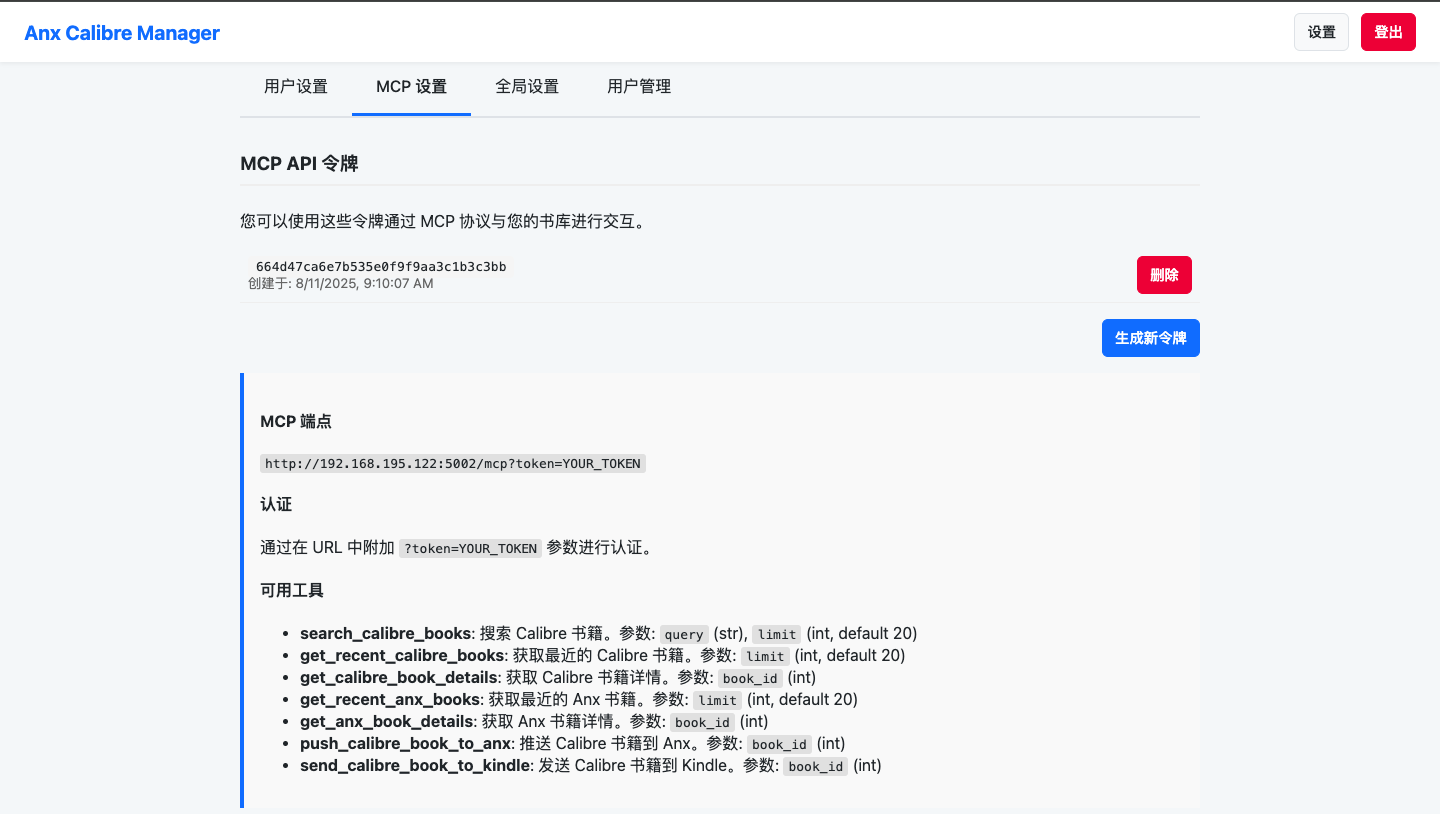This screenshot has width=1440, height=814.
Task: Click the 设置 button in header
Action: 1321,32
